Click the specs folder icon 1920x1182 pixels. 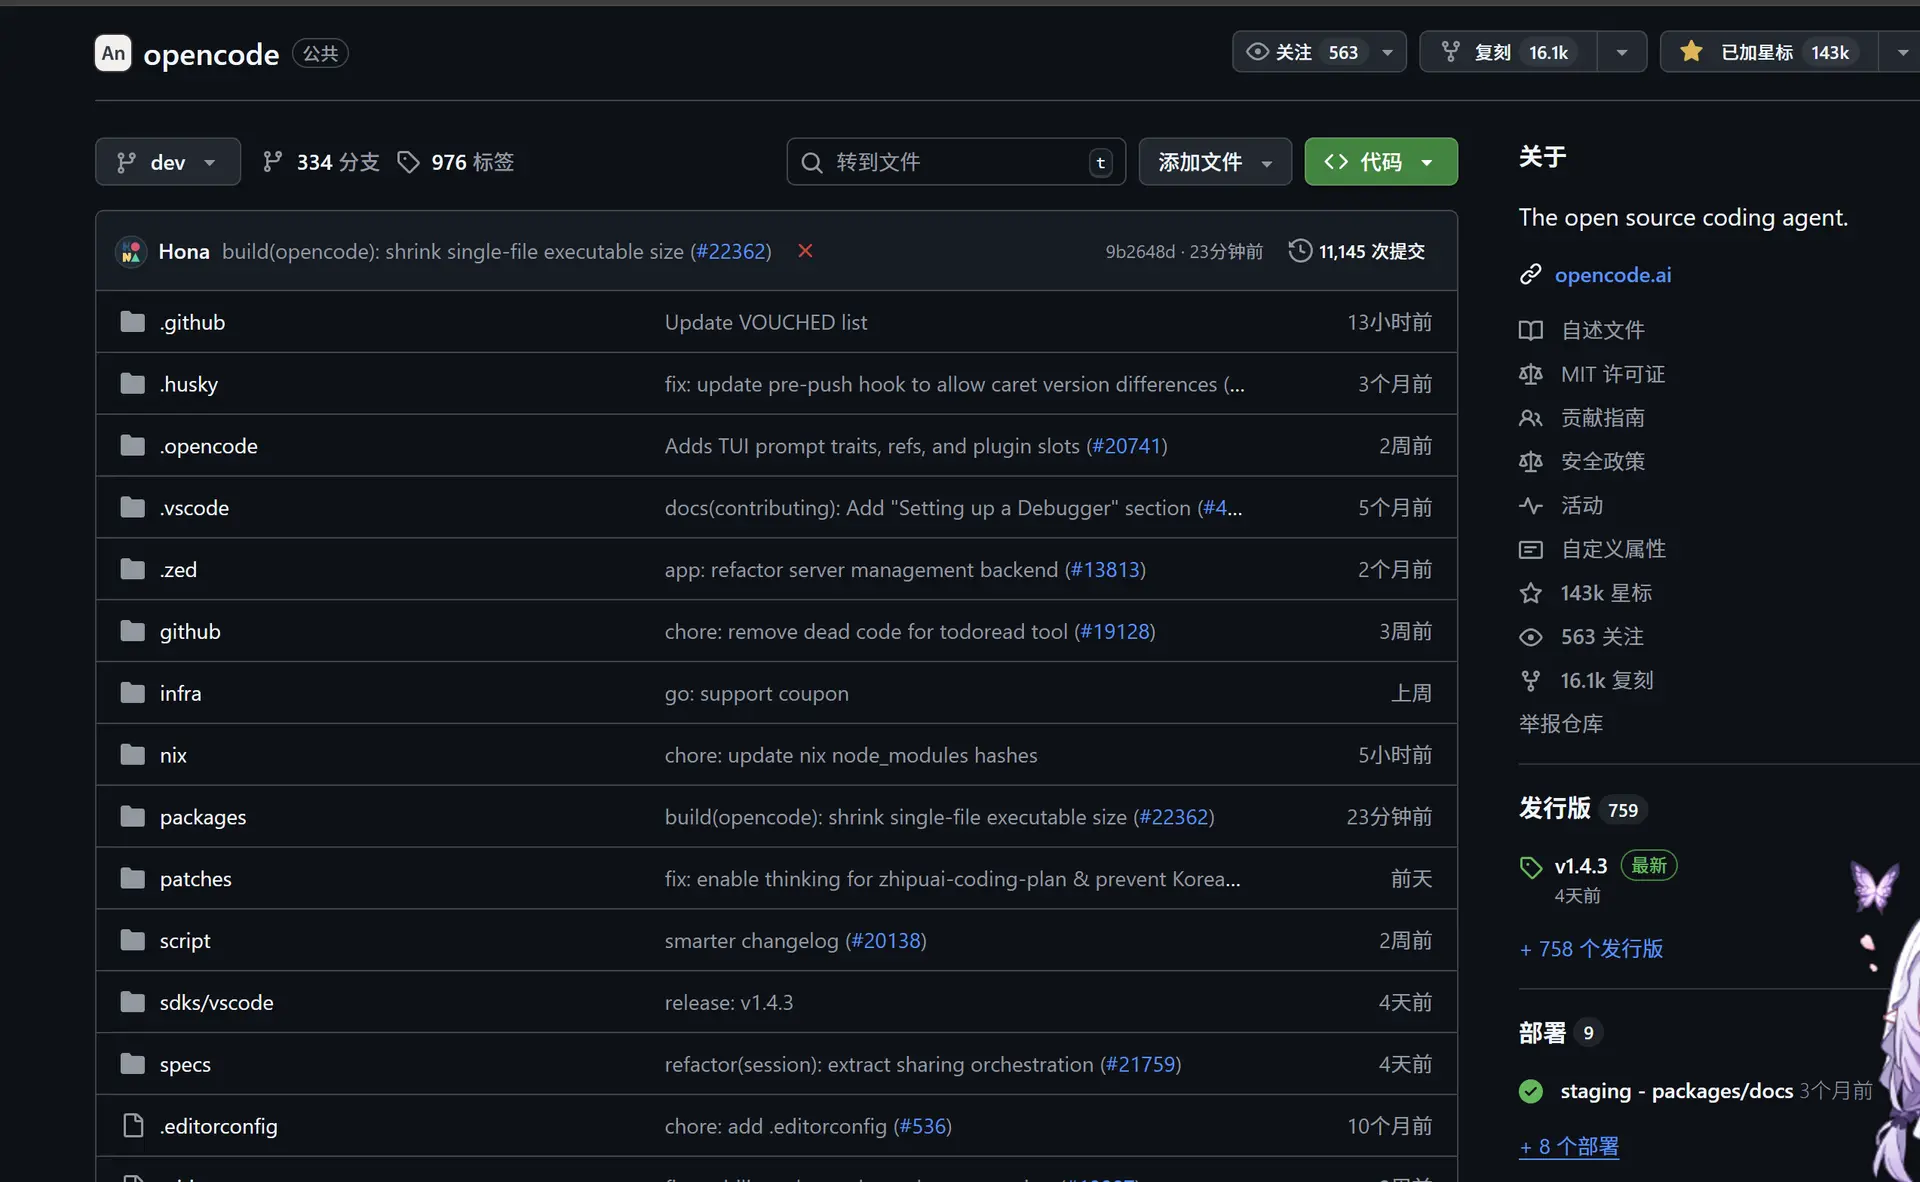click(x=133, y=1064)
